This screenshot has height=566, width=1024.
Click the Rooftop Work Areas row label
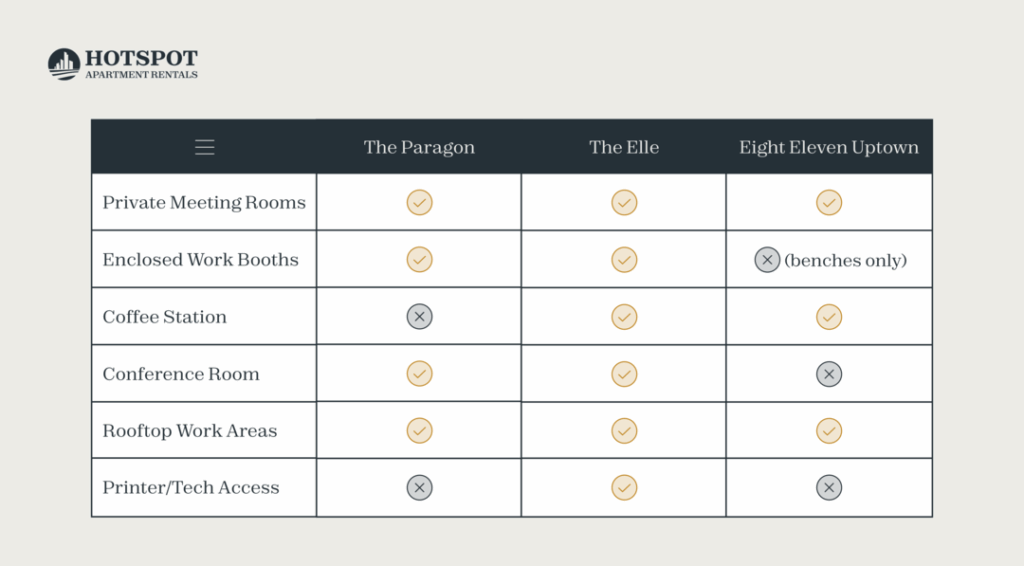[x=190, y=431]
